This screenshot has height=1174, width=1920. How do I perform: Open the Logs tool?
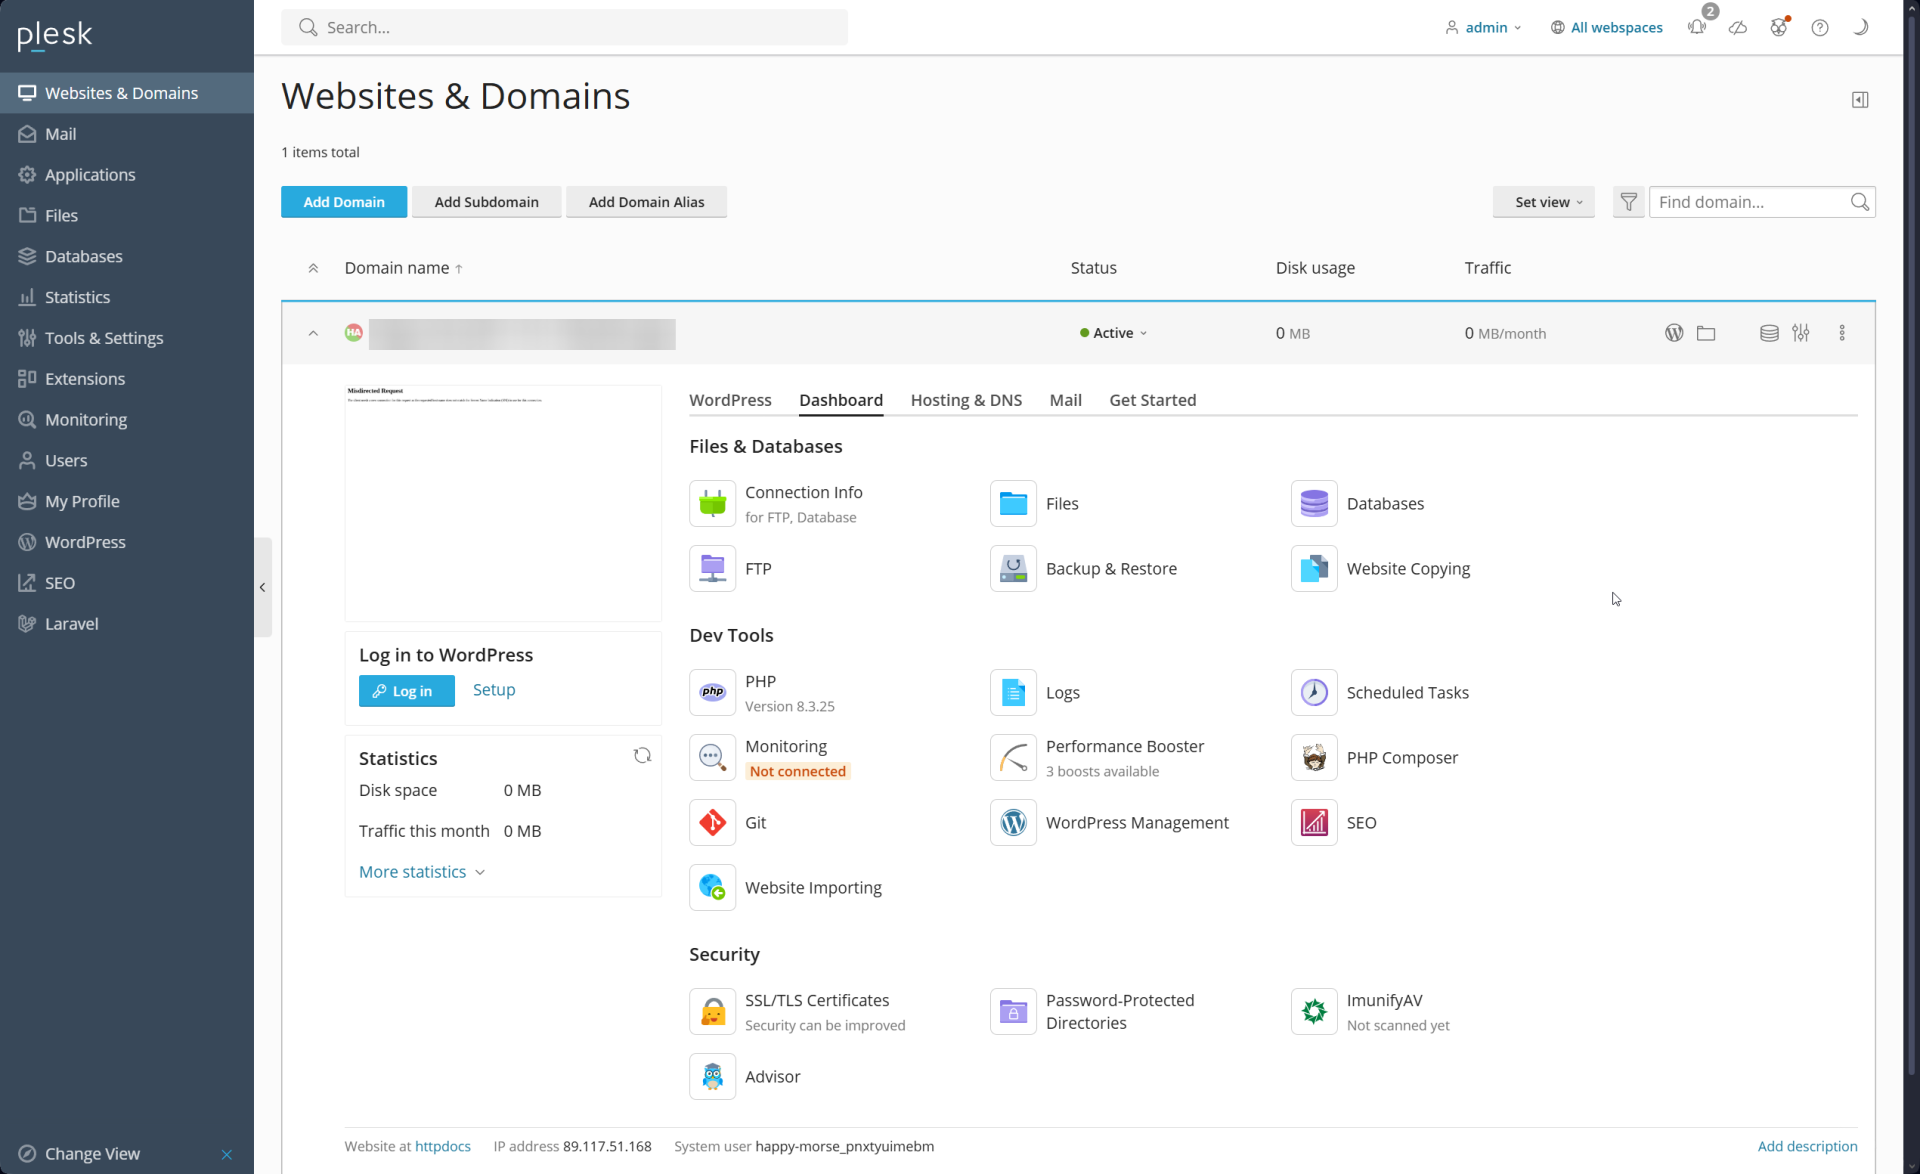point(1035,692)
